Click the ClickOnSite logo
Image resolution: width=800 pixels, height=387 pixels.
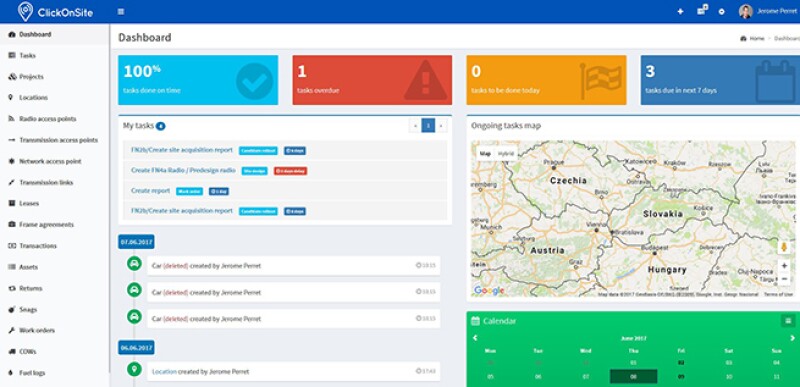tap(56, 12)
